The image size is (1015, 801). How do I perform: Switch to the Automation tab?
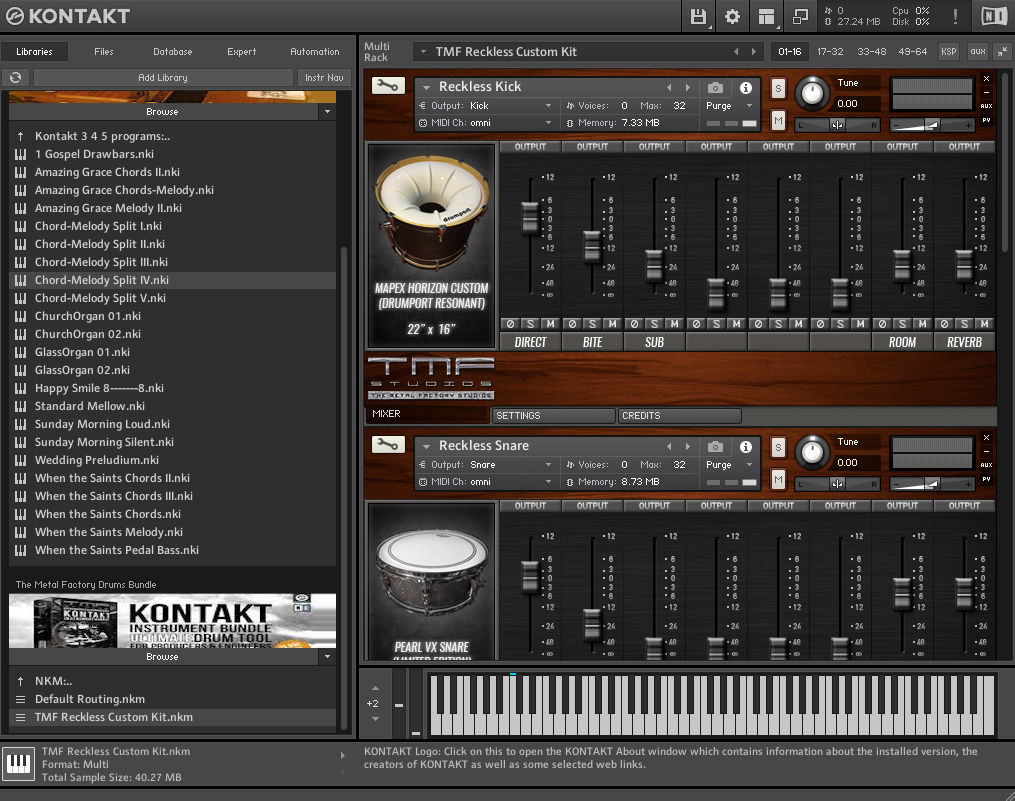pos(315,52)
